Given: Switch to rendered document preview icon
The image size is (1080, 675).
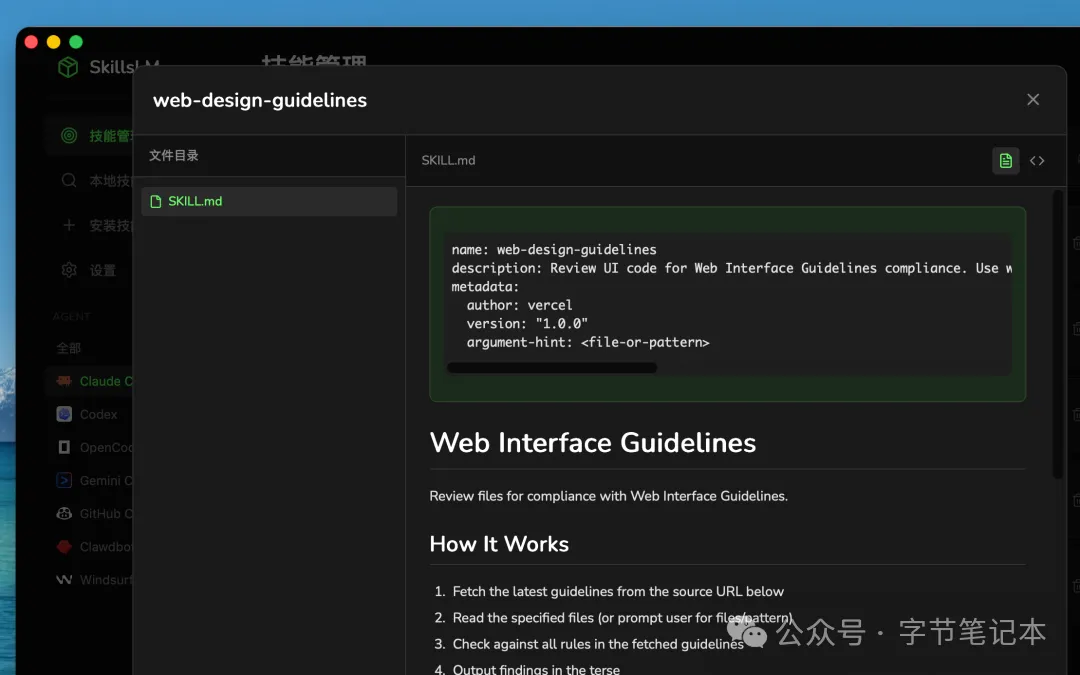Looking at the screenshot, I should point(1006,160).
